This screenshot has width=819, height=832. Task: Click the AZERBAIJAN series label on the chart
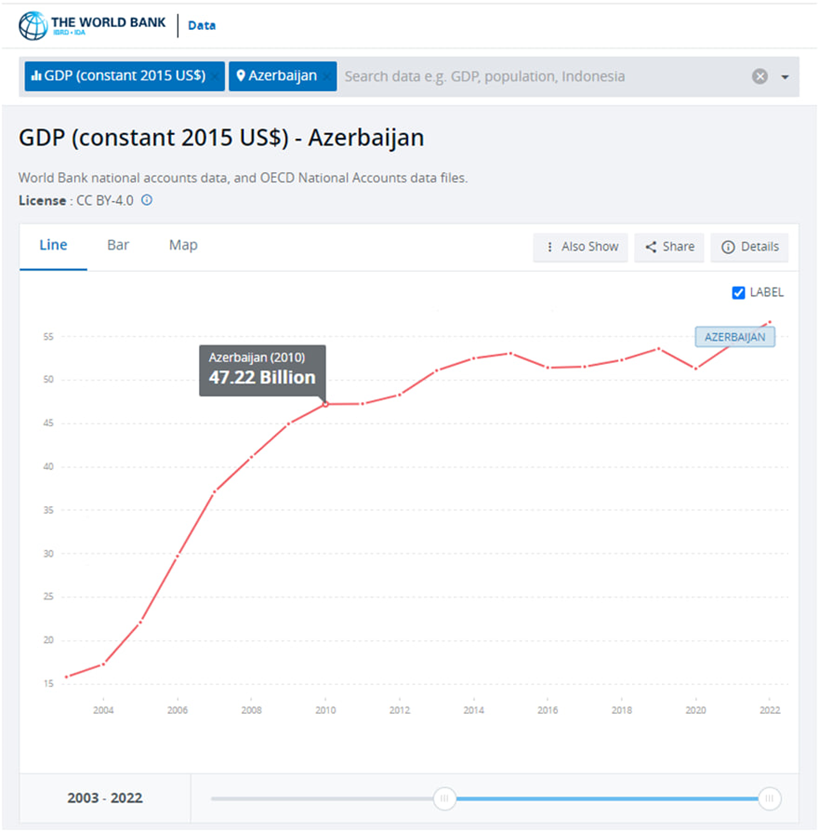[x=734, y=337]
